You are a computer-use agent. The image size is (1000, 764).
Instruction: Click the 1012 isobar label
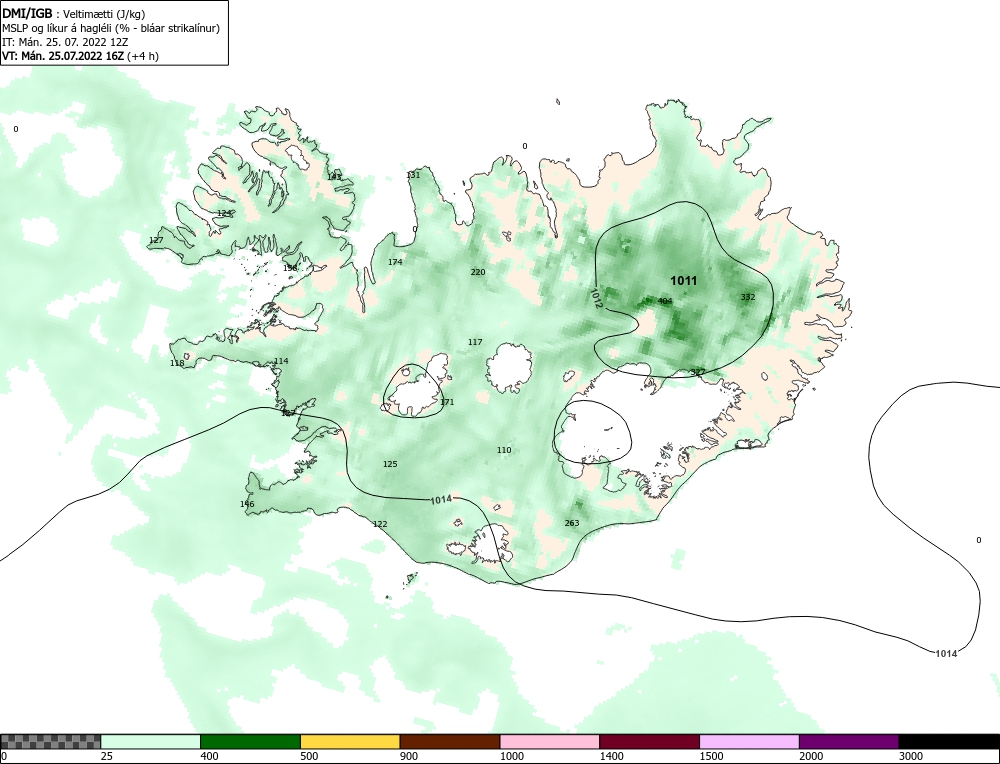point(596,298)
